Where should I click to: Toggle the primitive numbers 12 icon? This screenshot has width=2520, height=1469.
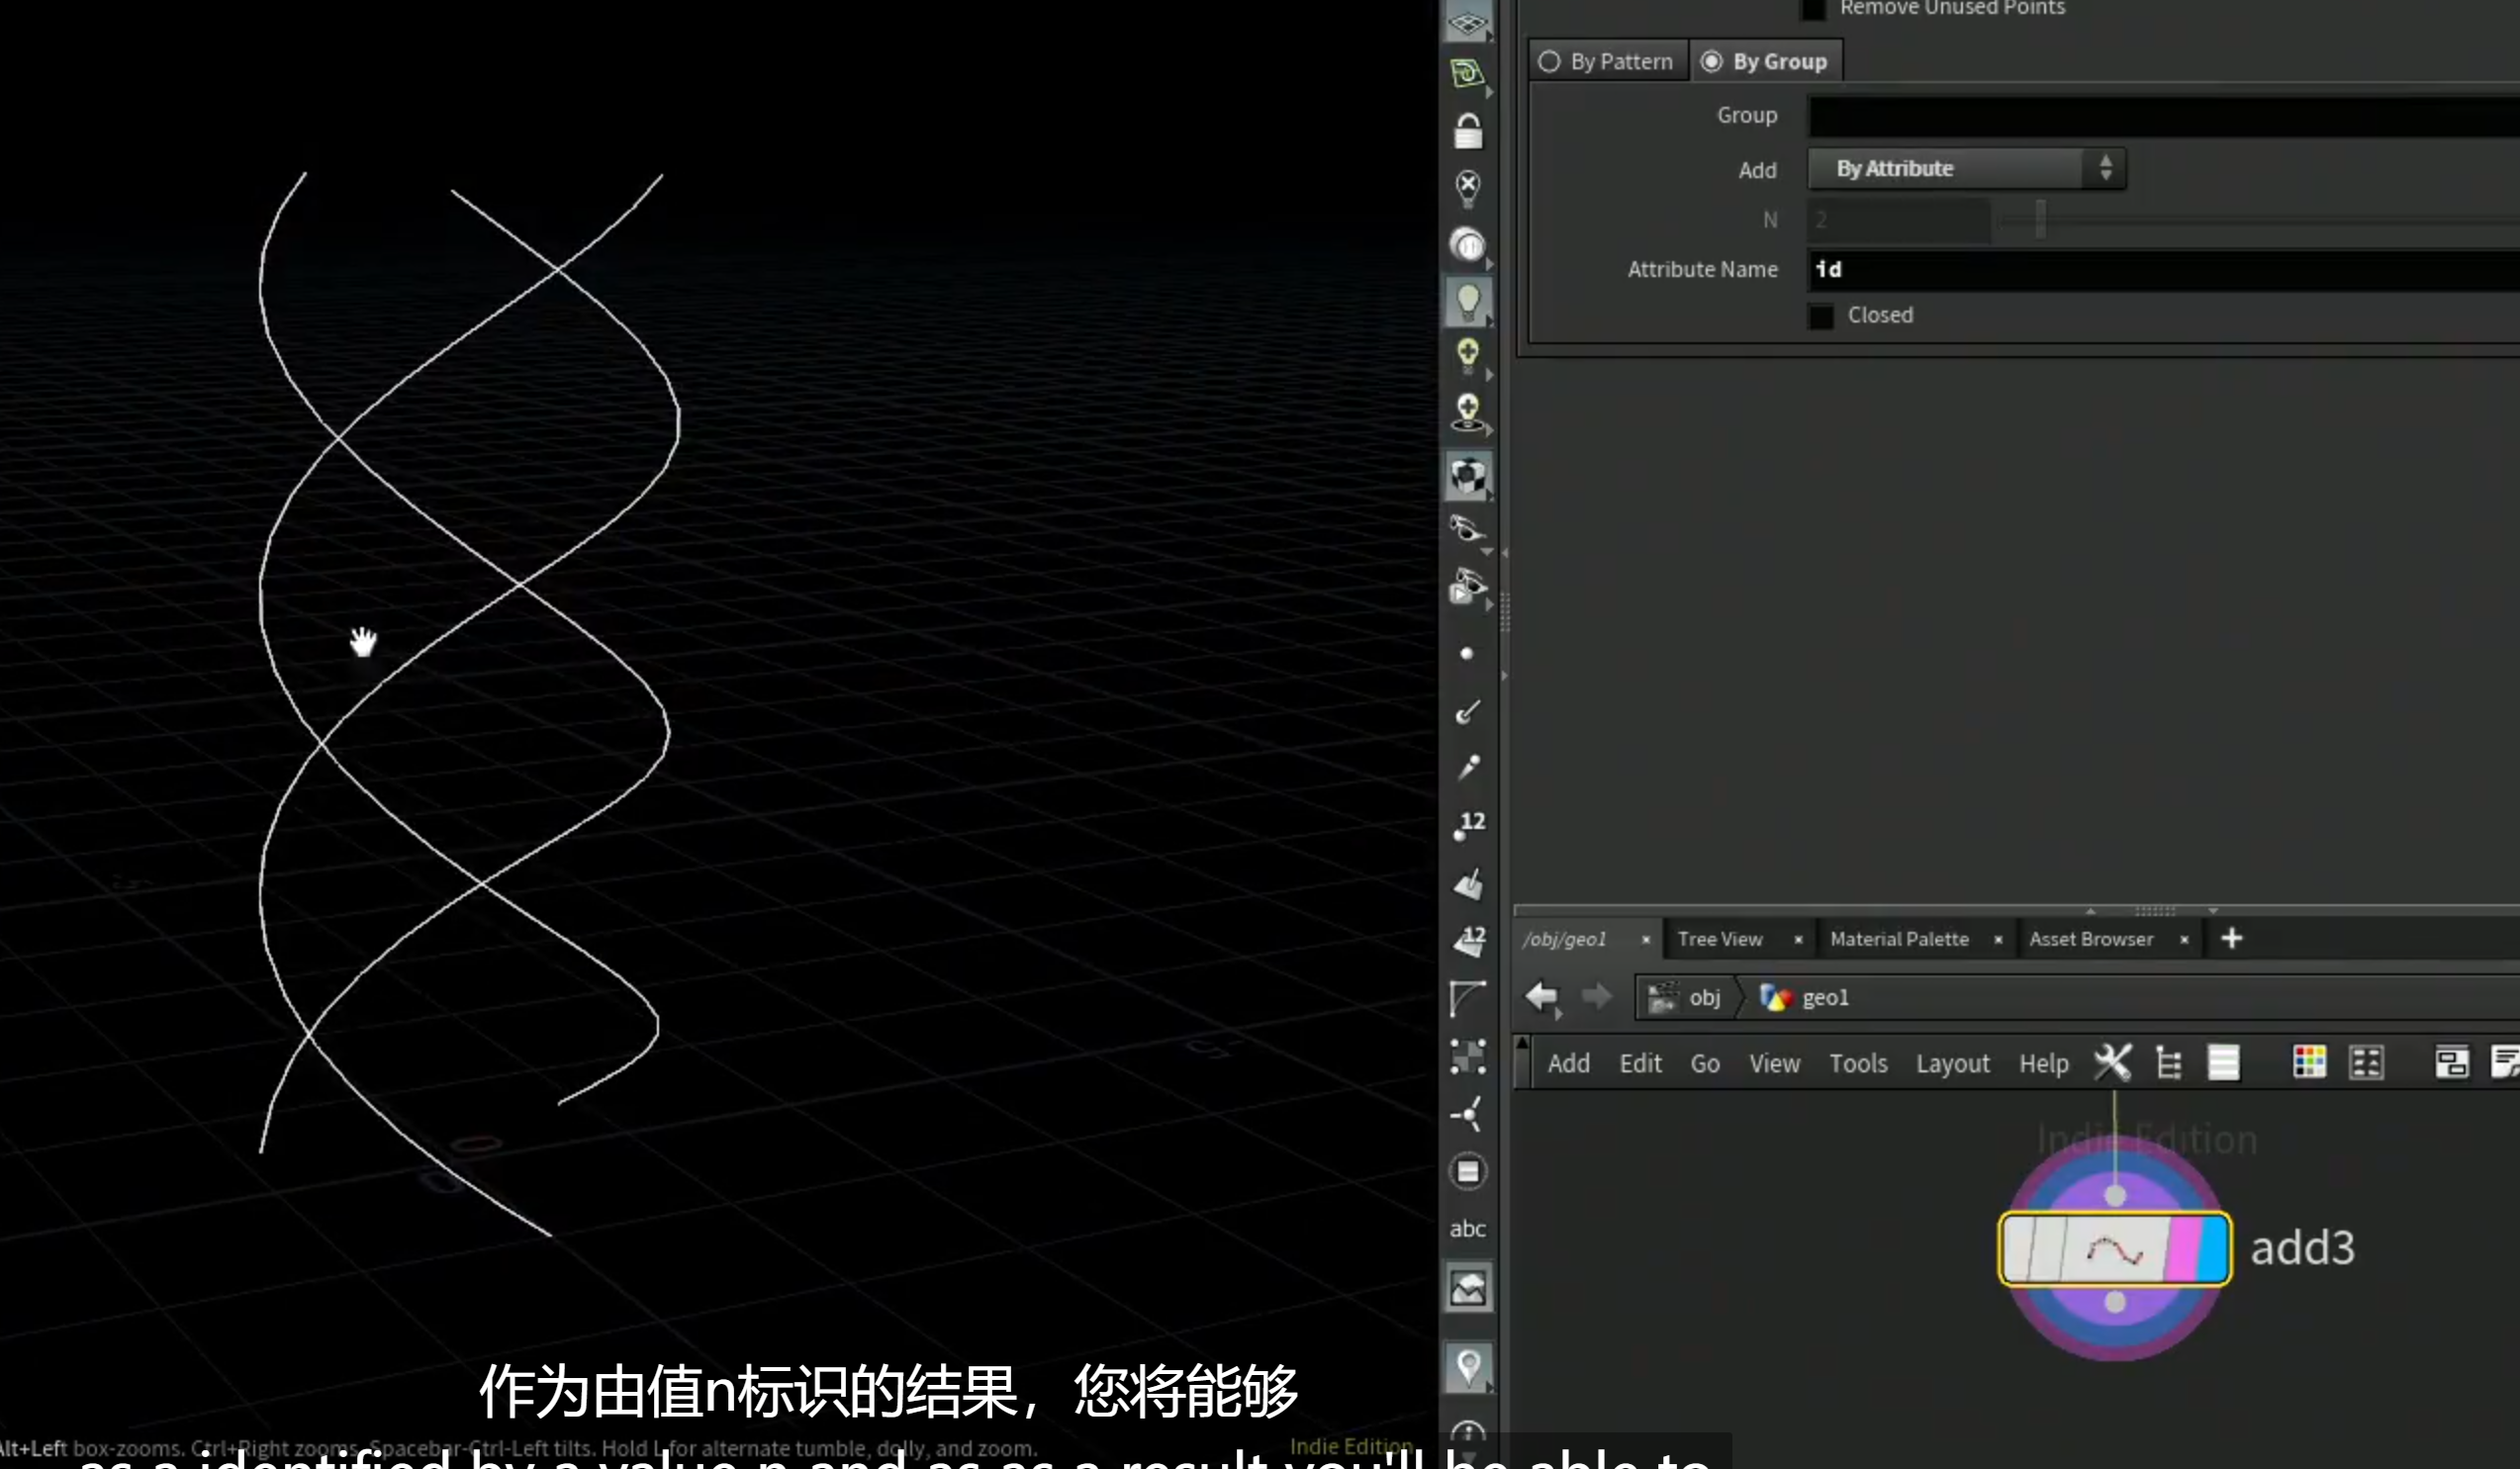pyautogui.click(x=1467, y=940)
